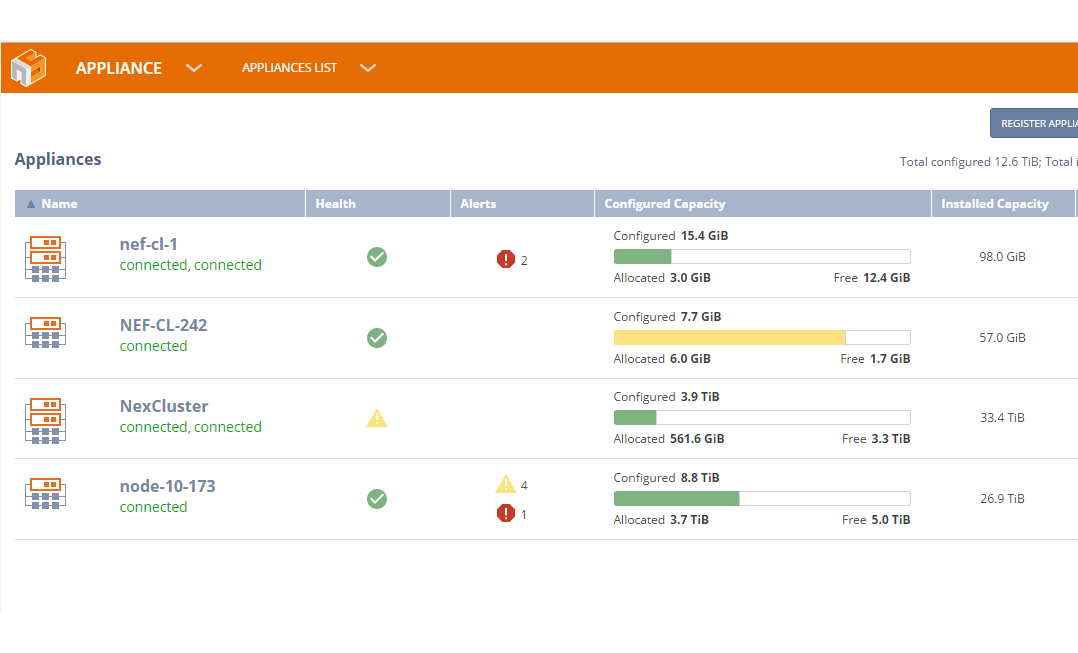Image resolution: width=1078 pixels, height=653 pixels.
Task: Open the NEF-CL-242 appliance link
Action: tap(164, 325)
